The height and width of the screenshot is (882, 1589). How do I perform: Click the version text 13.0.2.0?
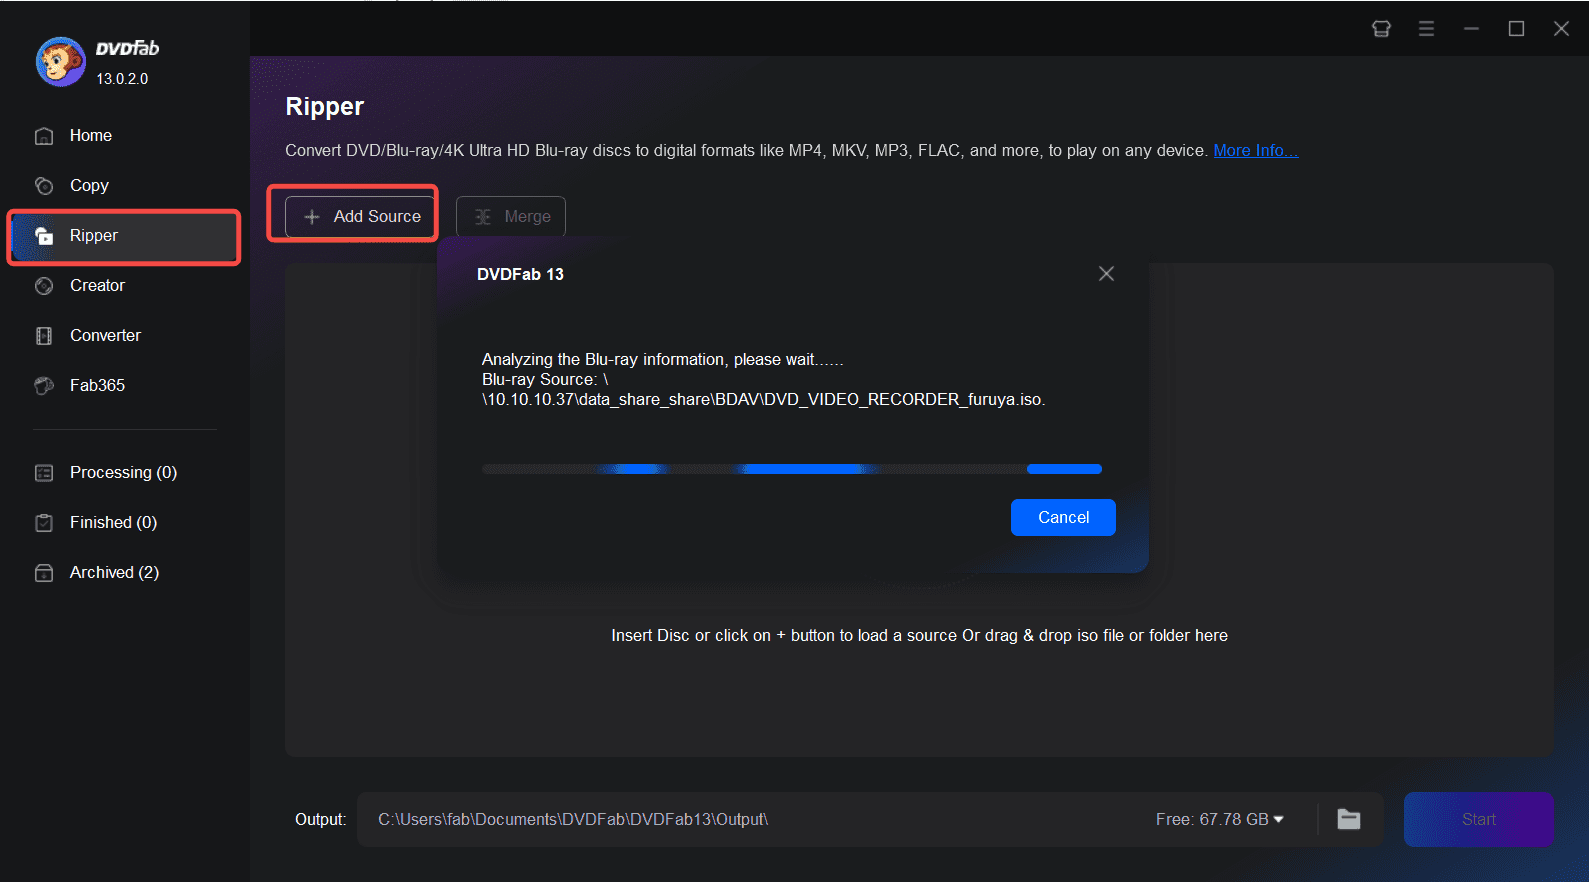point(122,79)
